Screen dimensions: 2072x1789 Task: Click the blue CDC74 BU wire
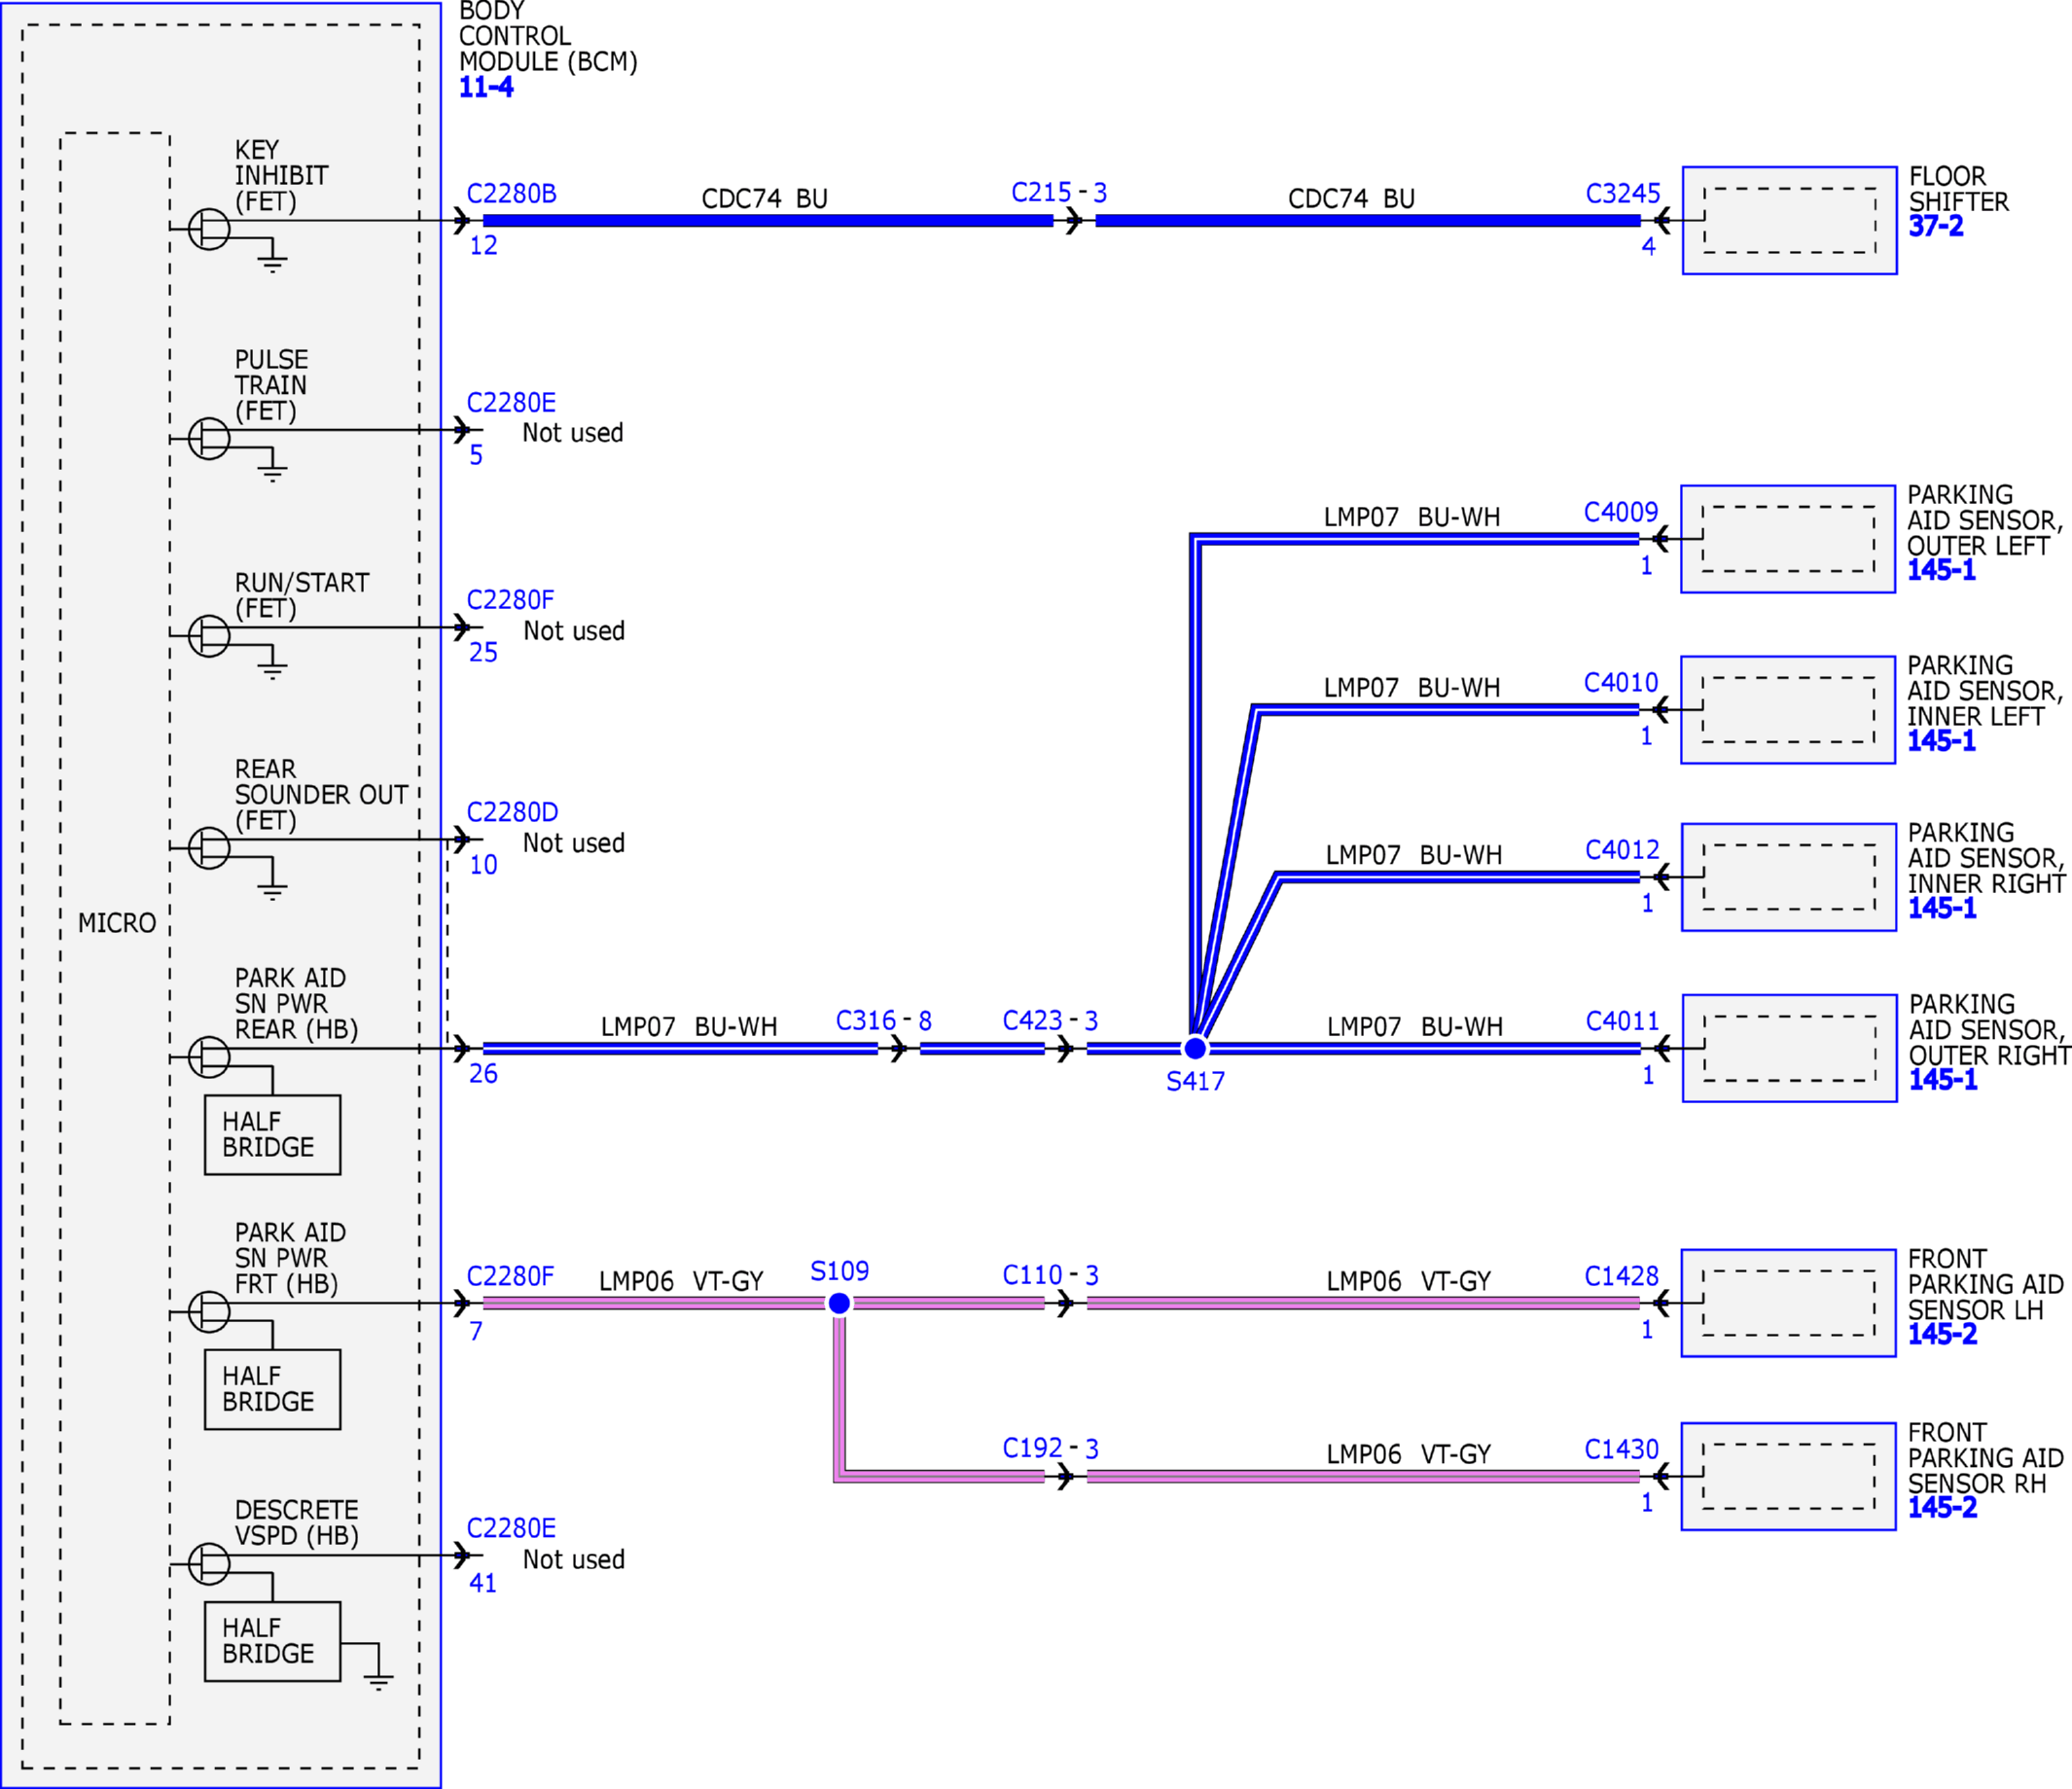(768, 221)
